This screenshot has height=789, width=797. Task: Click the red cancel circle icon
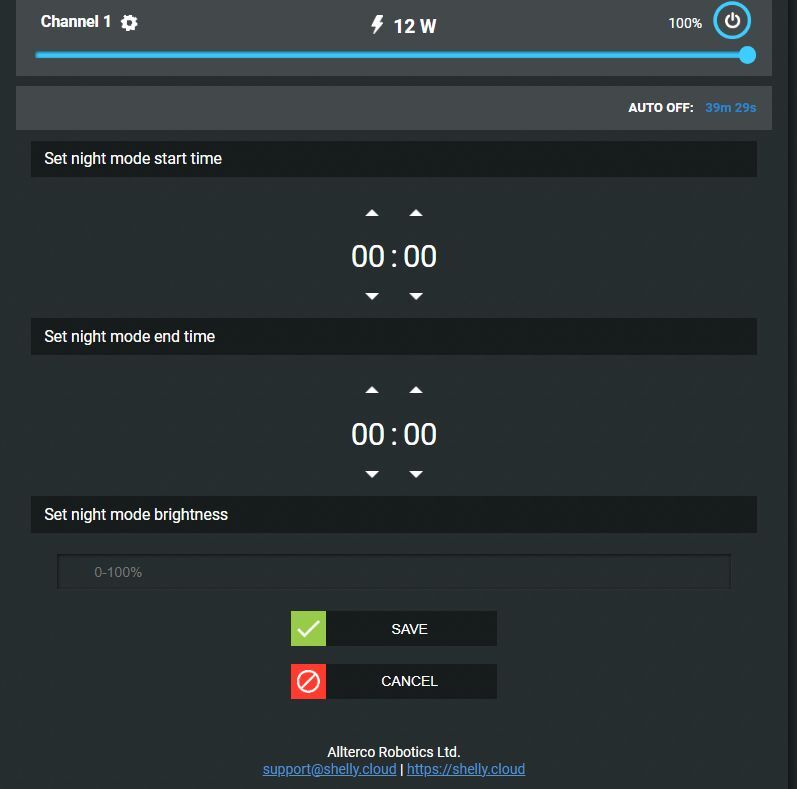[x=309, y=681]
